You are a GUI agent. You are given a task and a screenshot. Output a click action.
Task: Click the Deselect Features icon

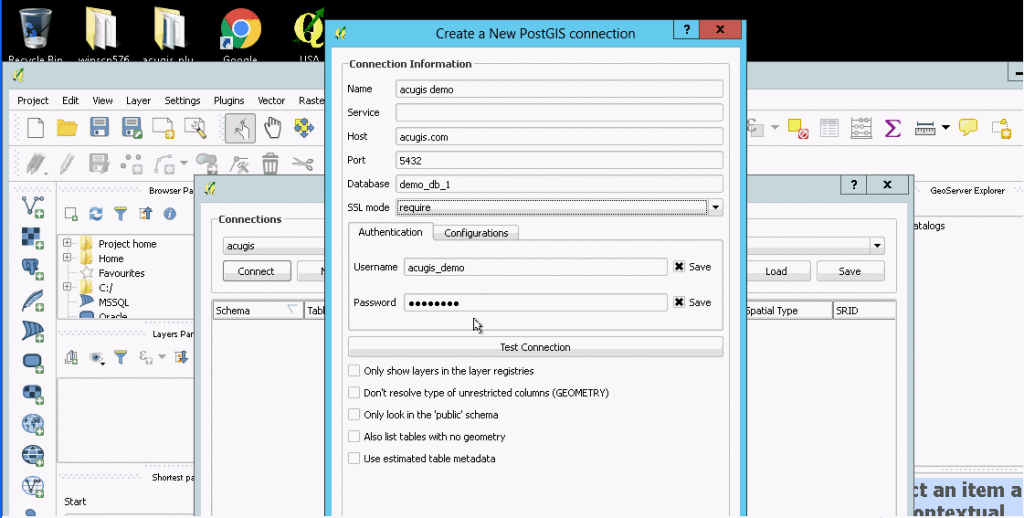[798, 128]
